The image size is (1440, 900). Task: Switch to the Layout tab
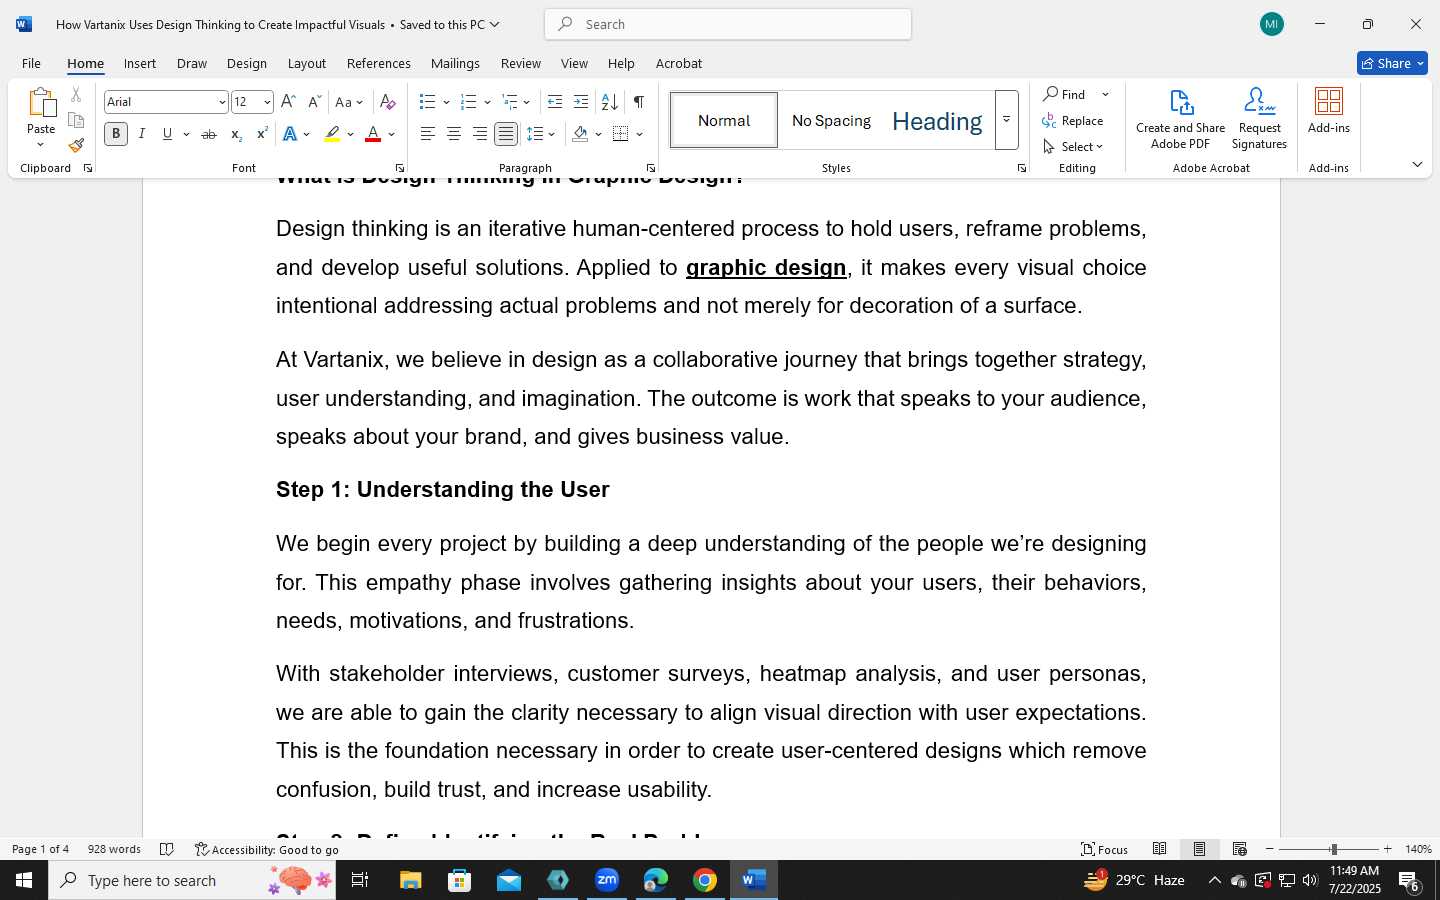(307, 63)
